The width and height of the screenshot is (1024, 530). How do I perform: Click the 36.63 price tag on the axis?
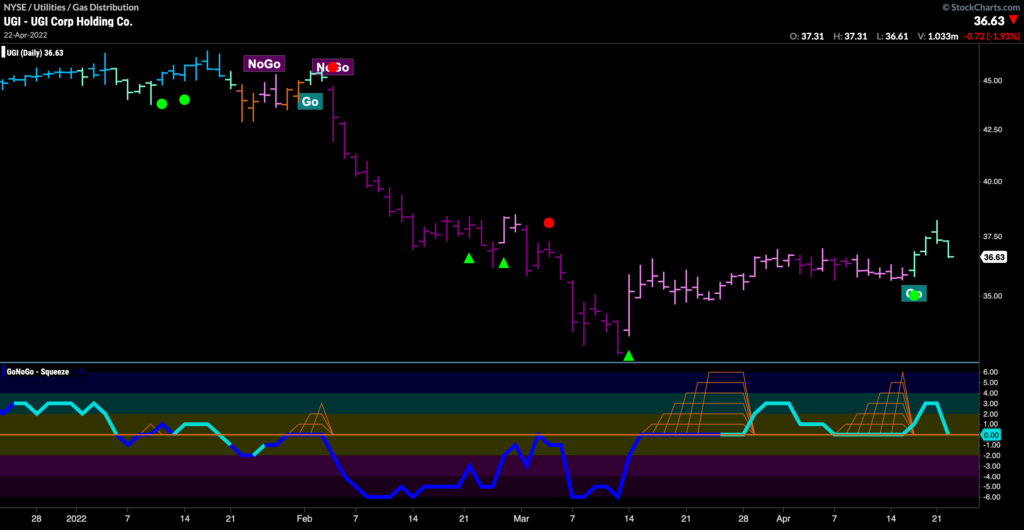tap(994, 257)
